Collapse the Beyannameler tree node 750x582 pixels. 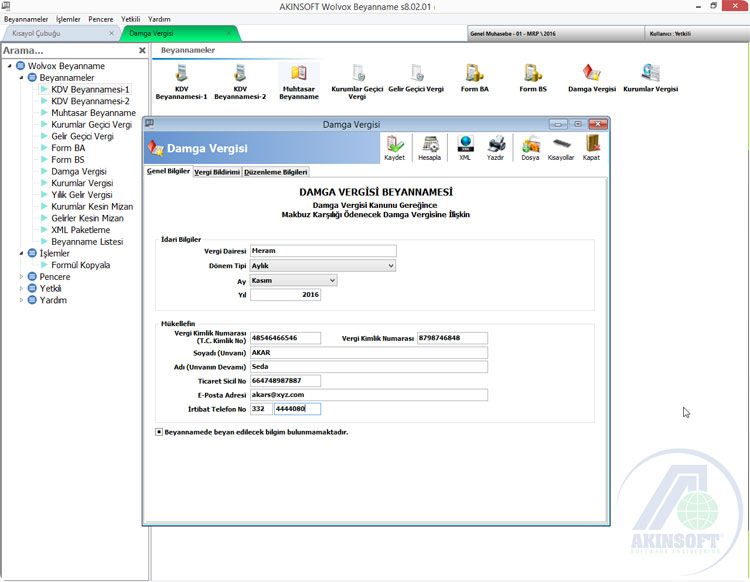22,77
